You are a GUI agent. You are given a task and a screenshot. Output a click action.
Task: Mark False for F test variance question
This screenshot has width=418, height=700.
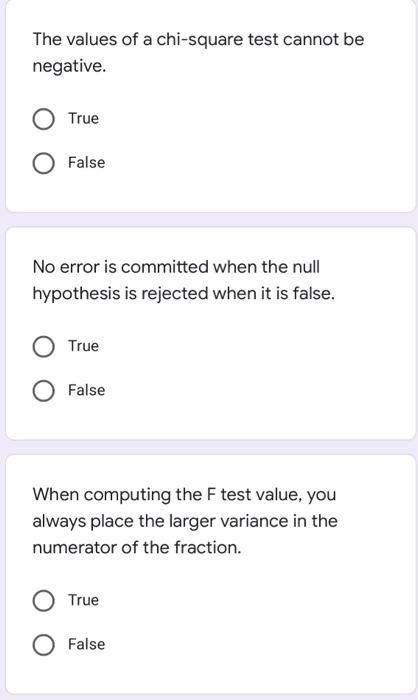[44, 645]
